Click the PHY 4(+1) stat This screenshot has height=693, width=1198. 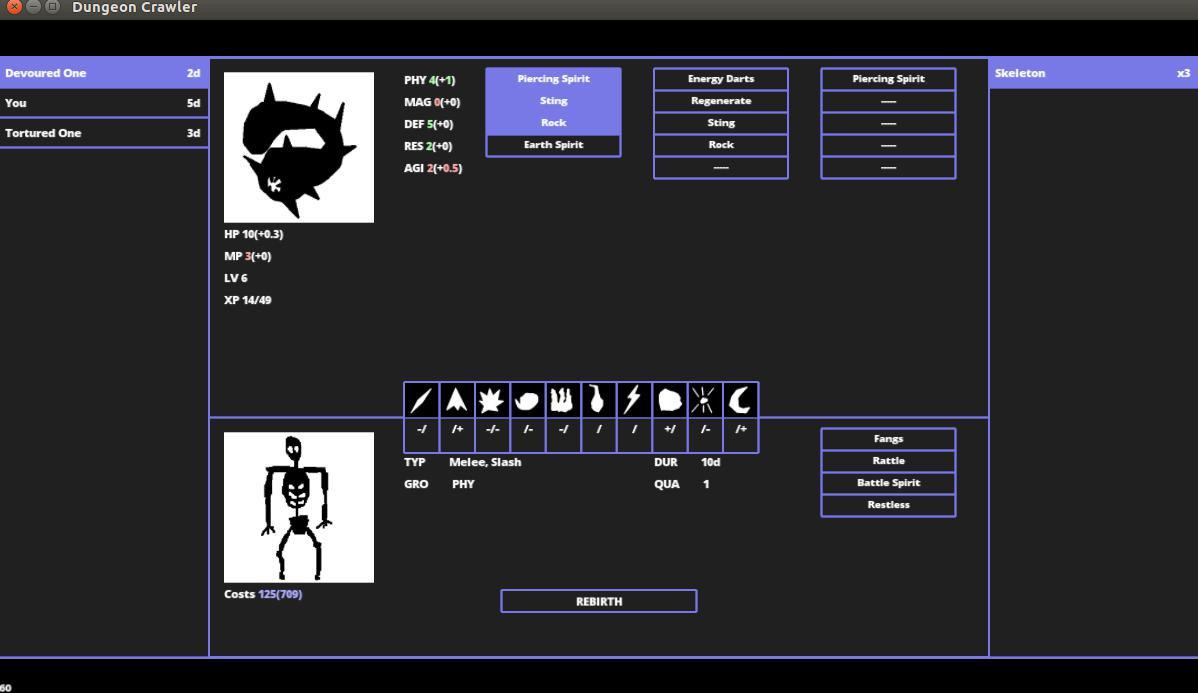coord(430,80)
